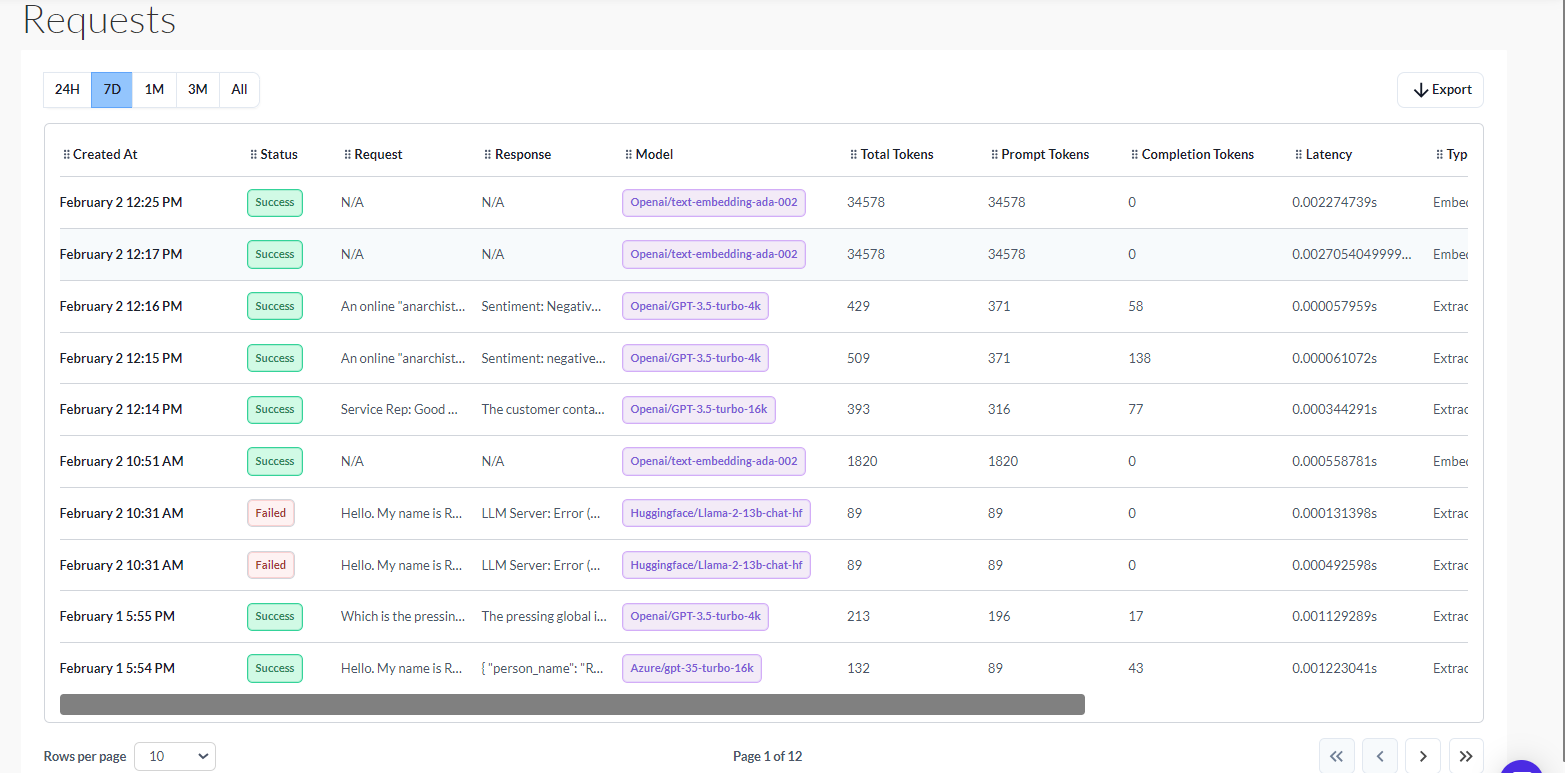
Task: Click drag handle icon beside Response header
Action: coord(487,155)
